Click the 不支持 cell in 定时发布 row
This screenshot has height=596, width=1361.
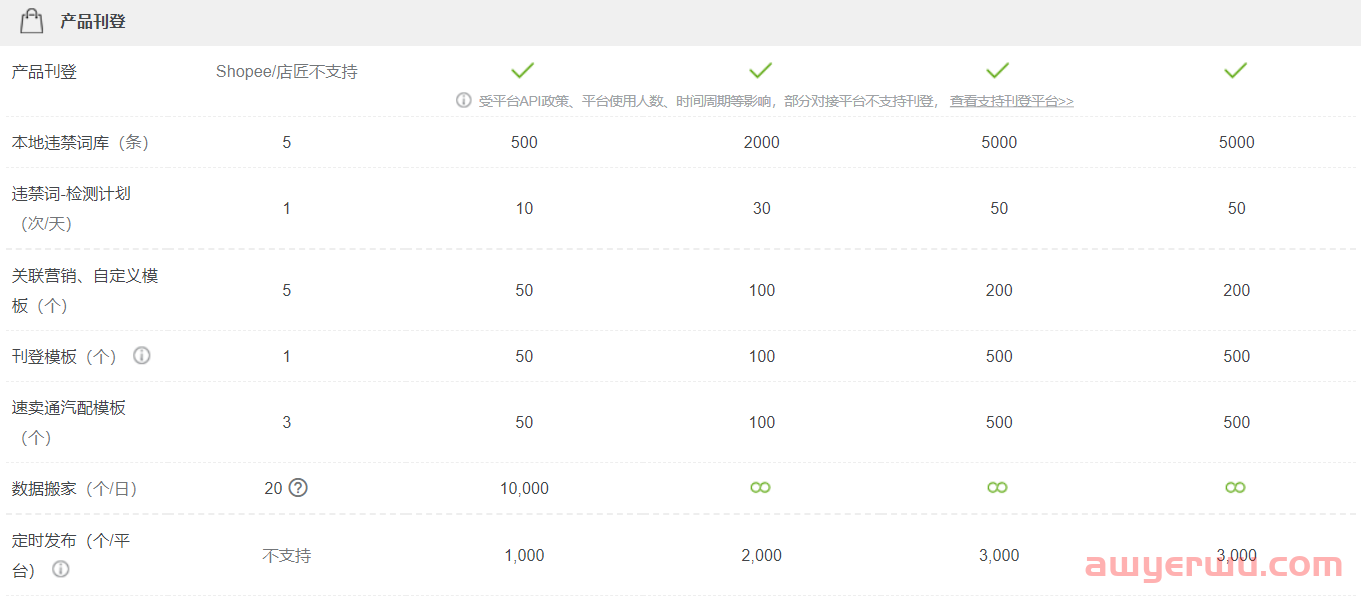pos(287,555)
